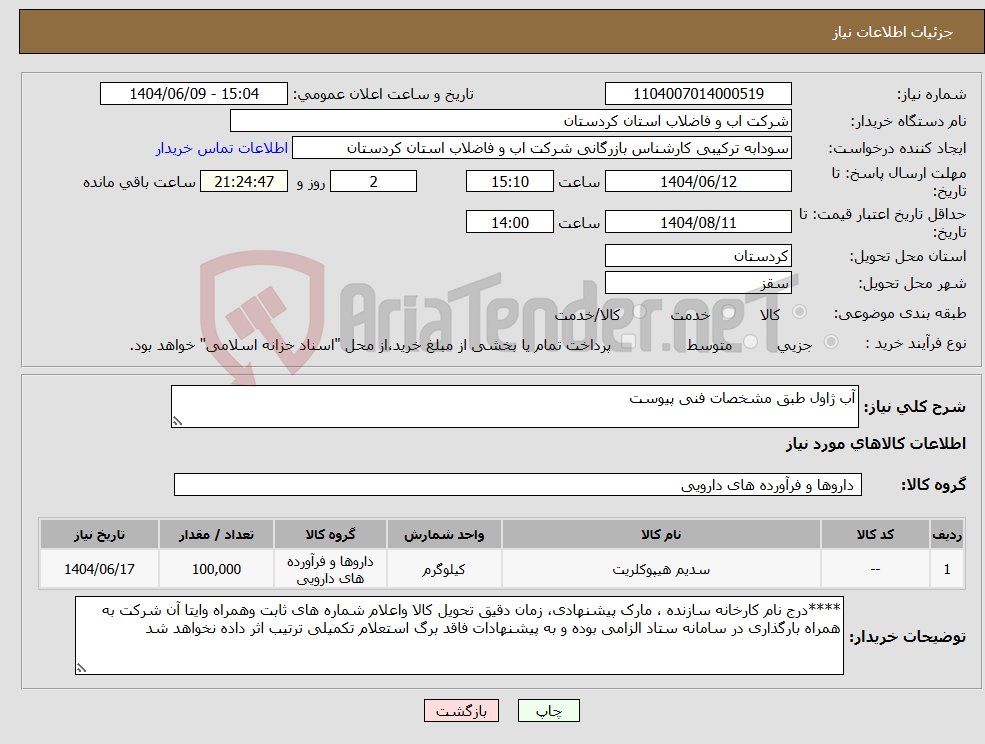Click the countdown timer showing 21:24:47
Viewport: 985px width, 744px height.
(x=245, y=181)
